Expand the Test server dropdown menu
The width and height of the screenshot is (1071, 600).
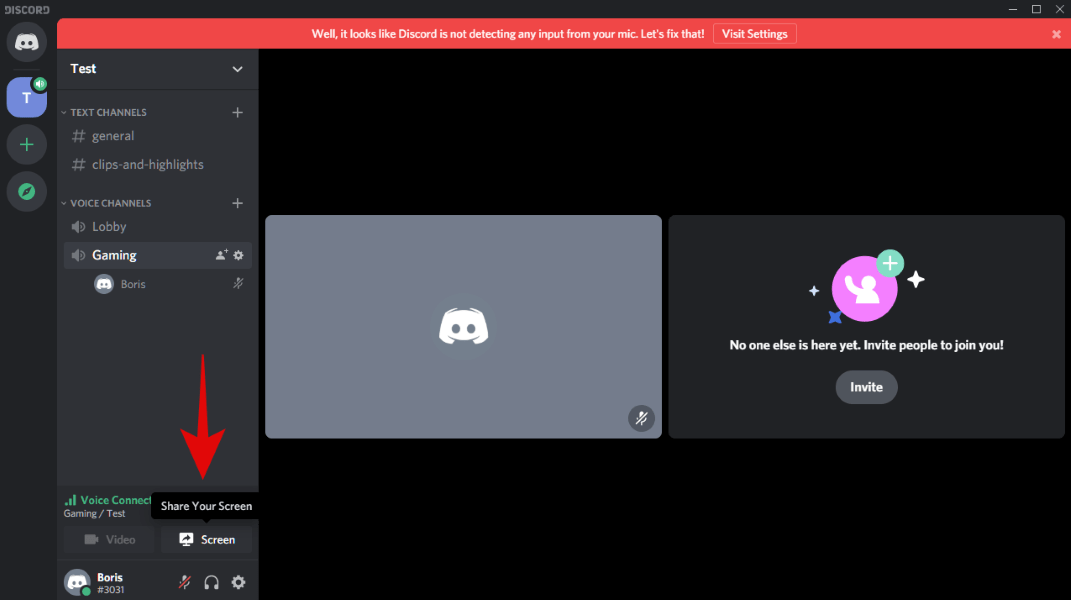pos(237,69)
